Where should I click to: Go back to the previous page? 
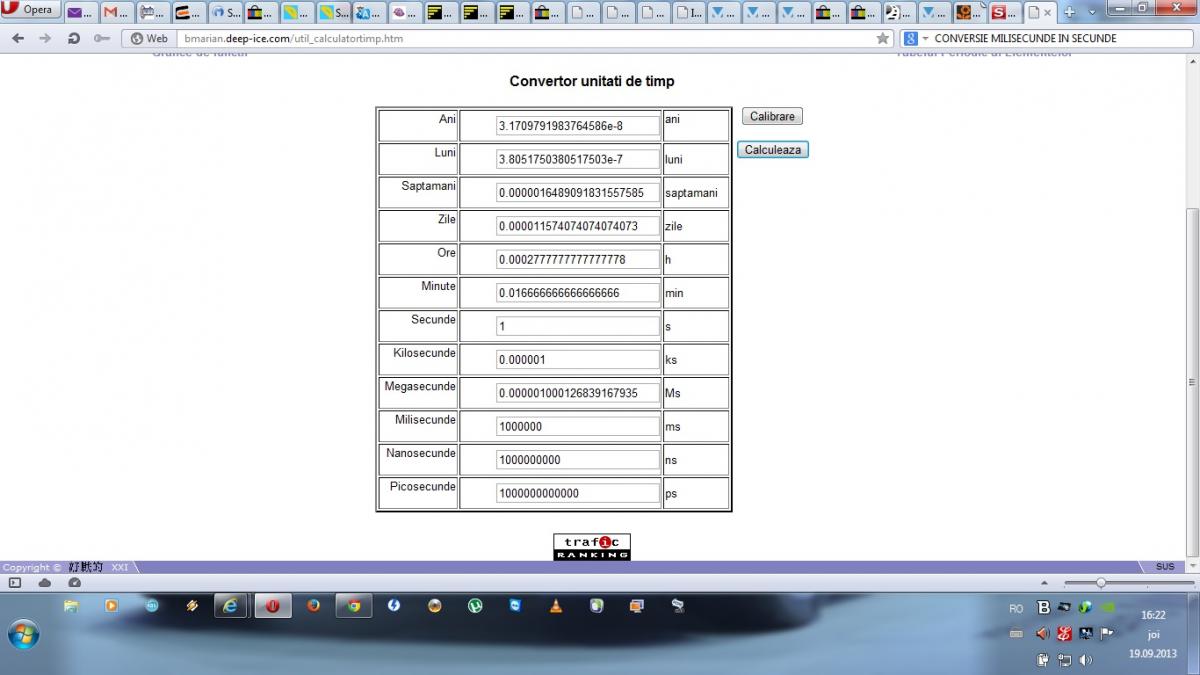(x=18, y=38)
